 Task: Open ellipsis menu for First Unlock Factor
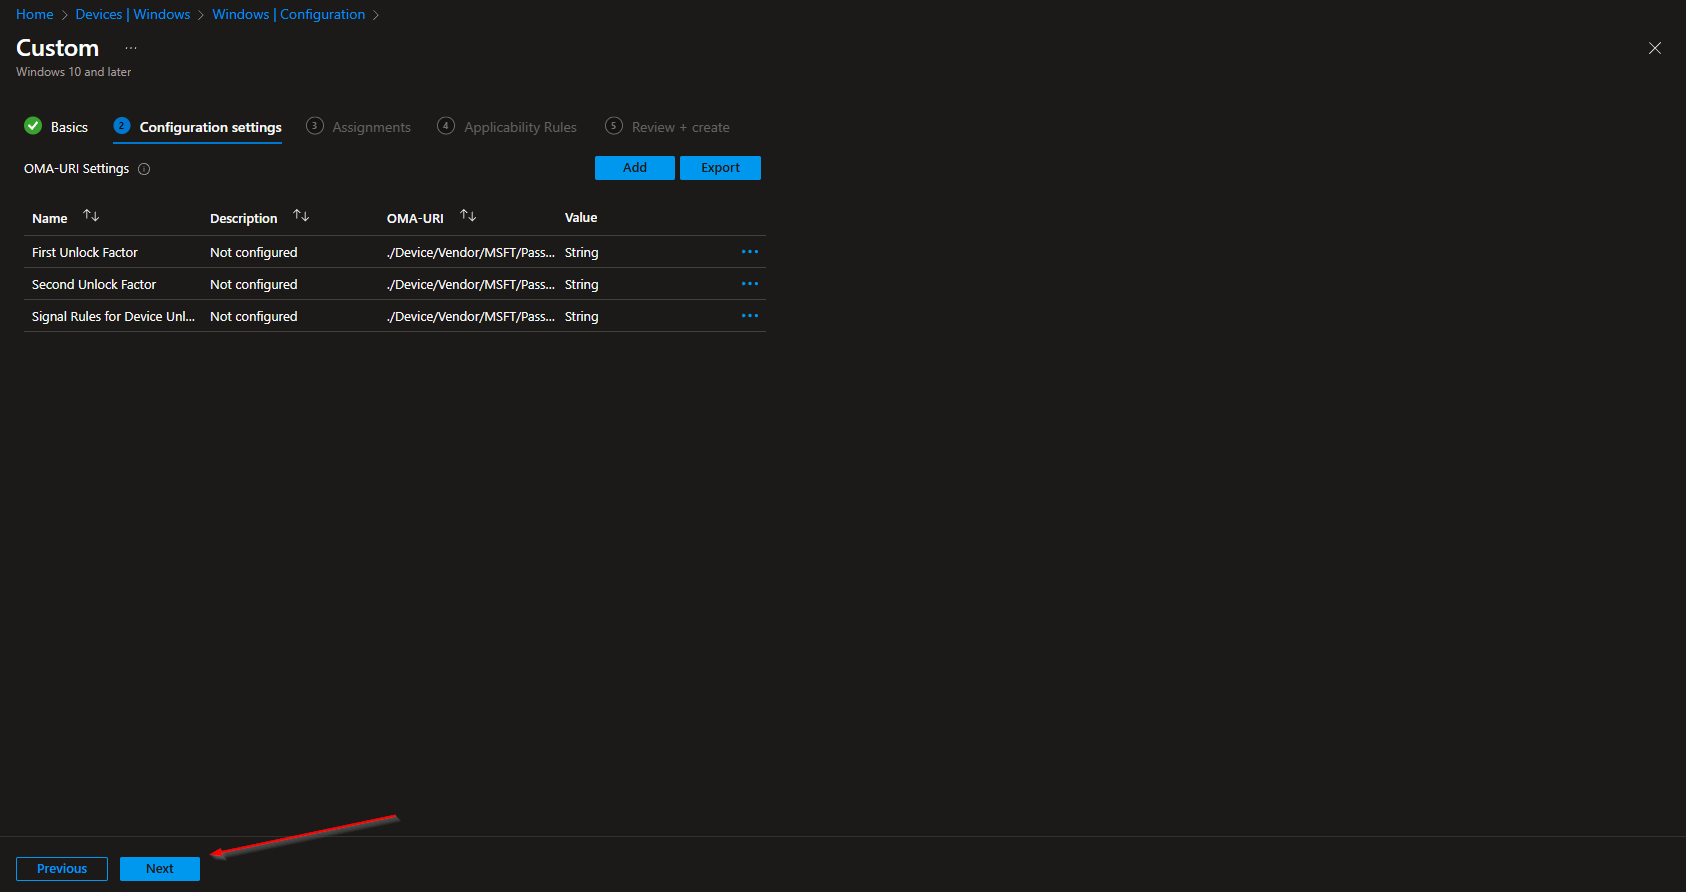[x=749, y=252]
